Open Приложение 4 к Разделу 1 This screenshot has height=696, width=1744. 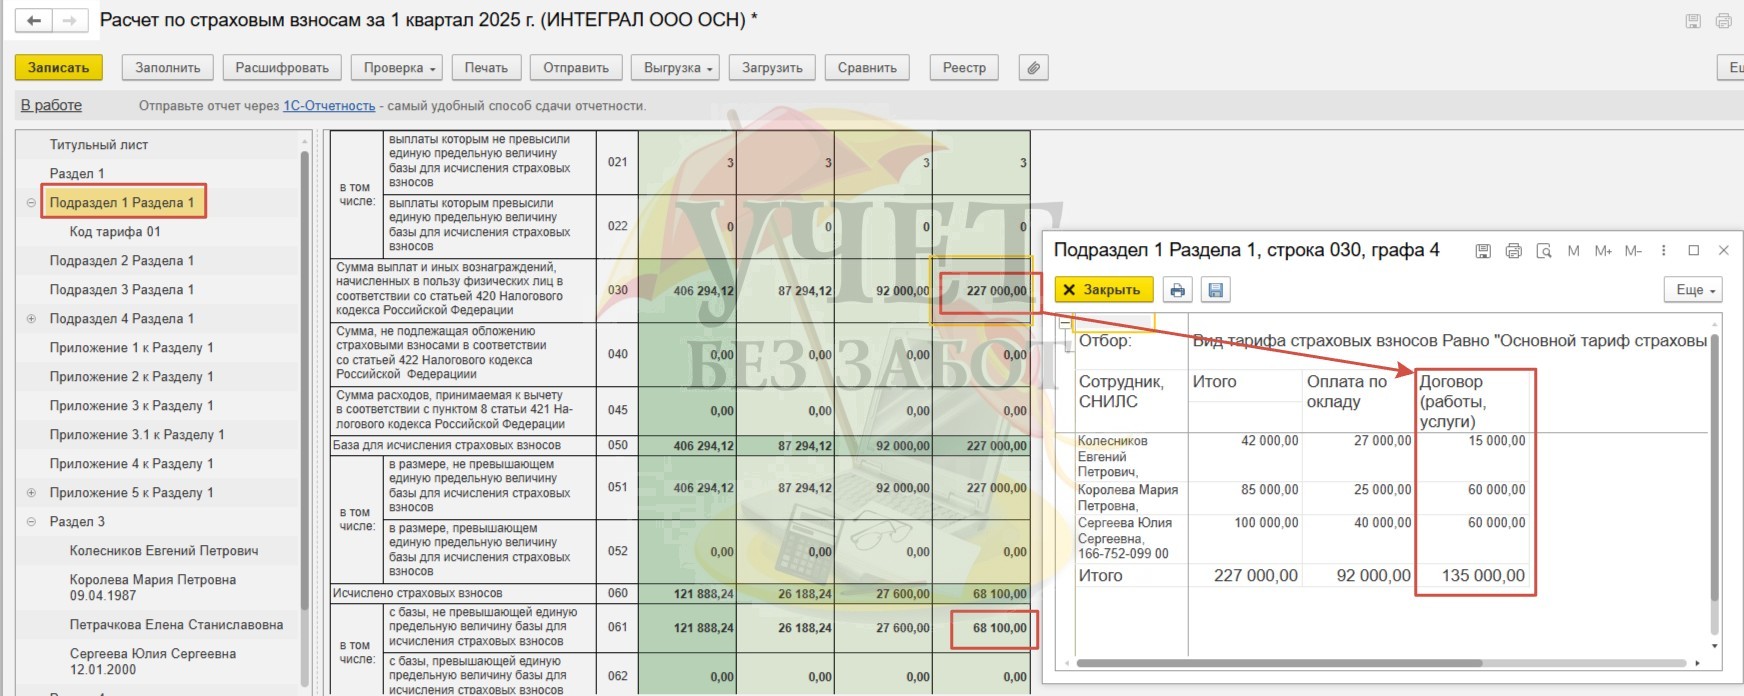click(132, 464)
